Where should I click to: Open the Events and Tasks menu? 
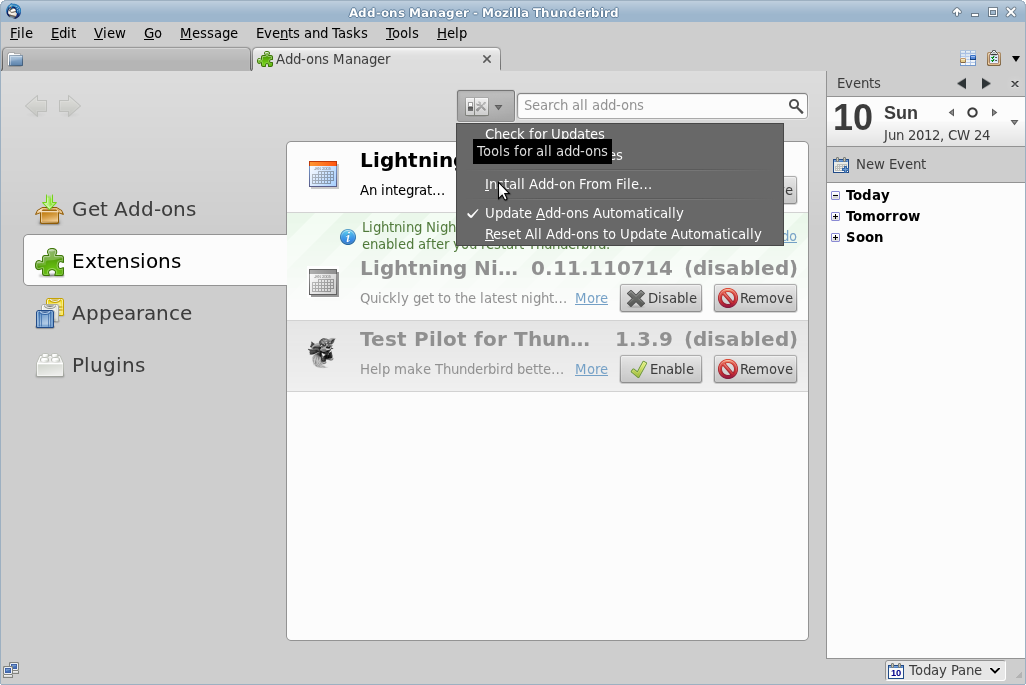(311, 33)
